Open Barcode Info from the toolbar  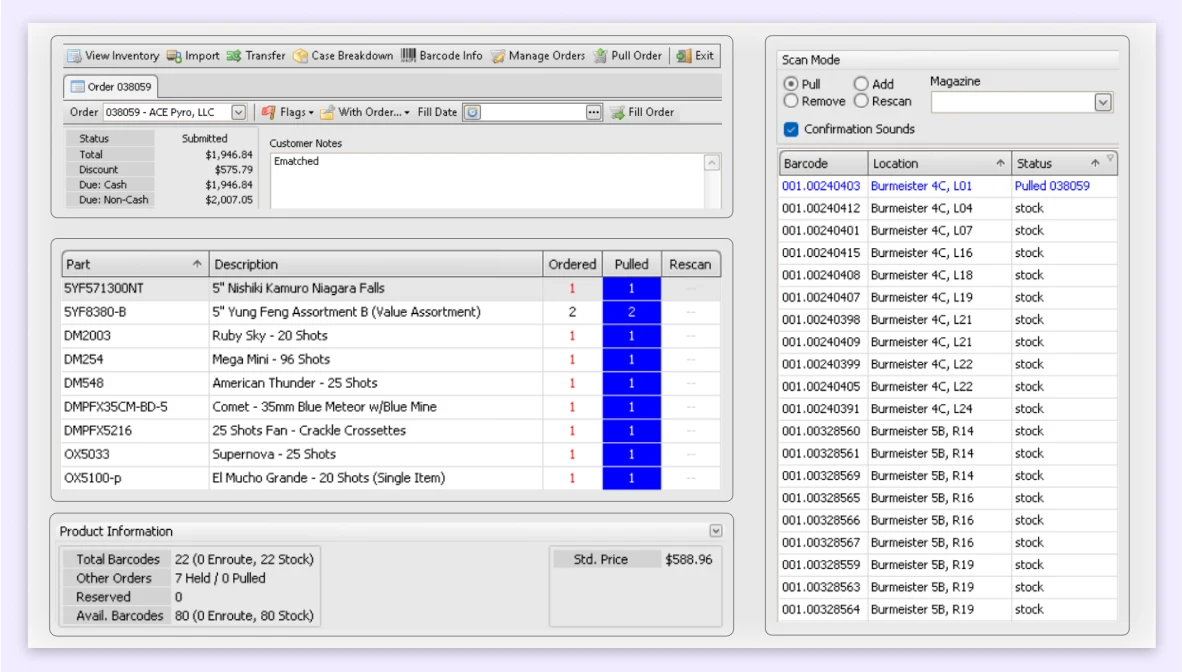point(408,56)
